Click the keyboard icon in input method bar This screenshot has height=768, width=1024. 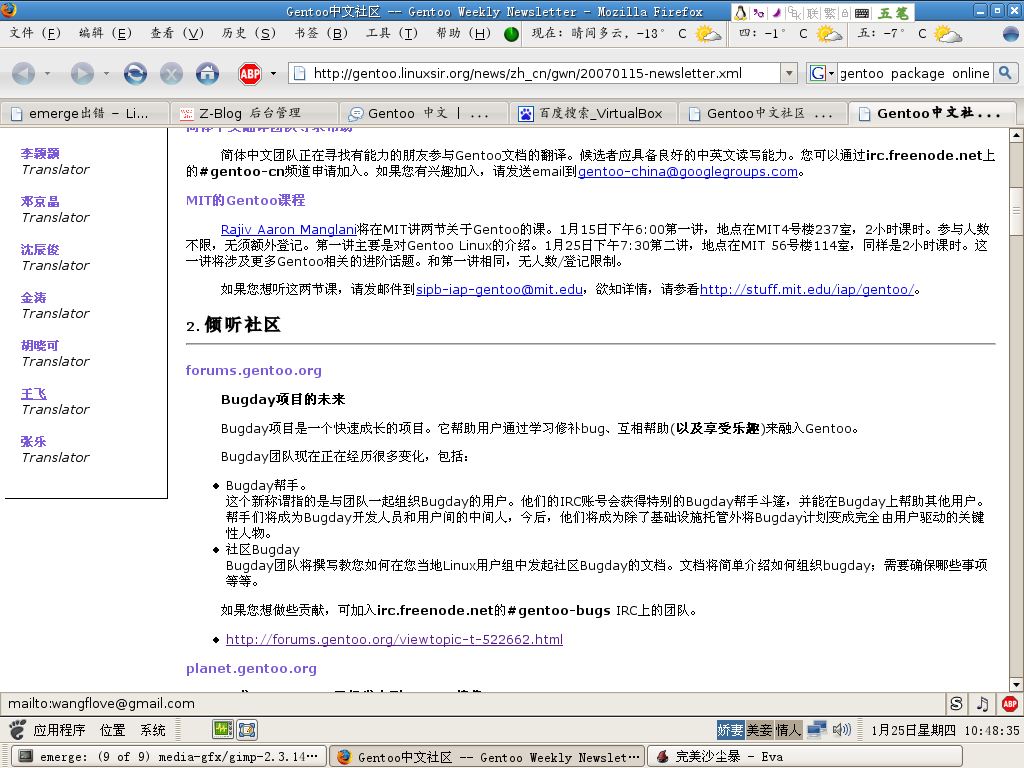click(x=862, y=13)
